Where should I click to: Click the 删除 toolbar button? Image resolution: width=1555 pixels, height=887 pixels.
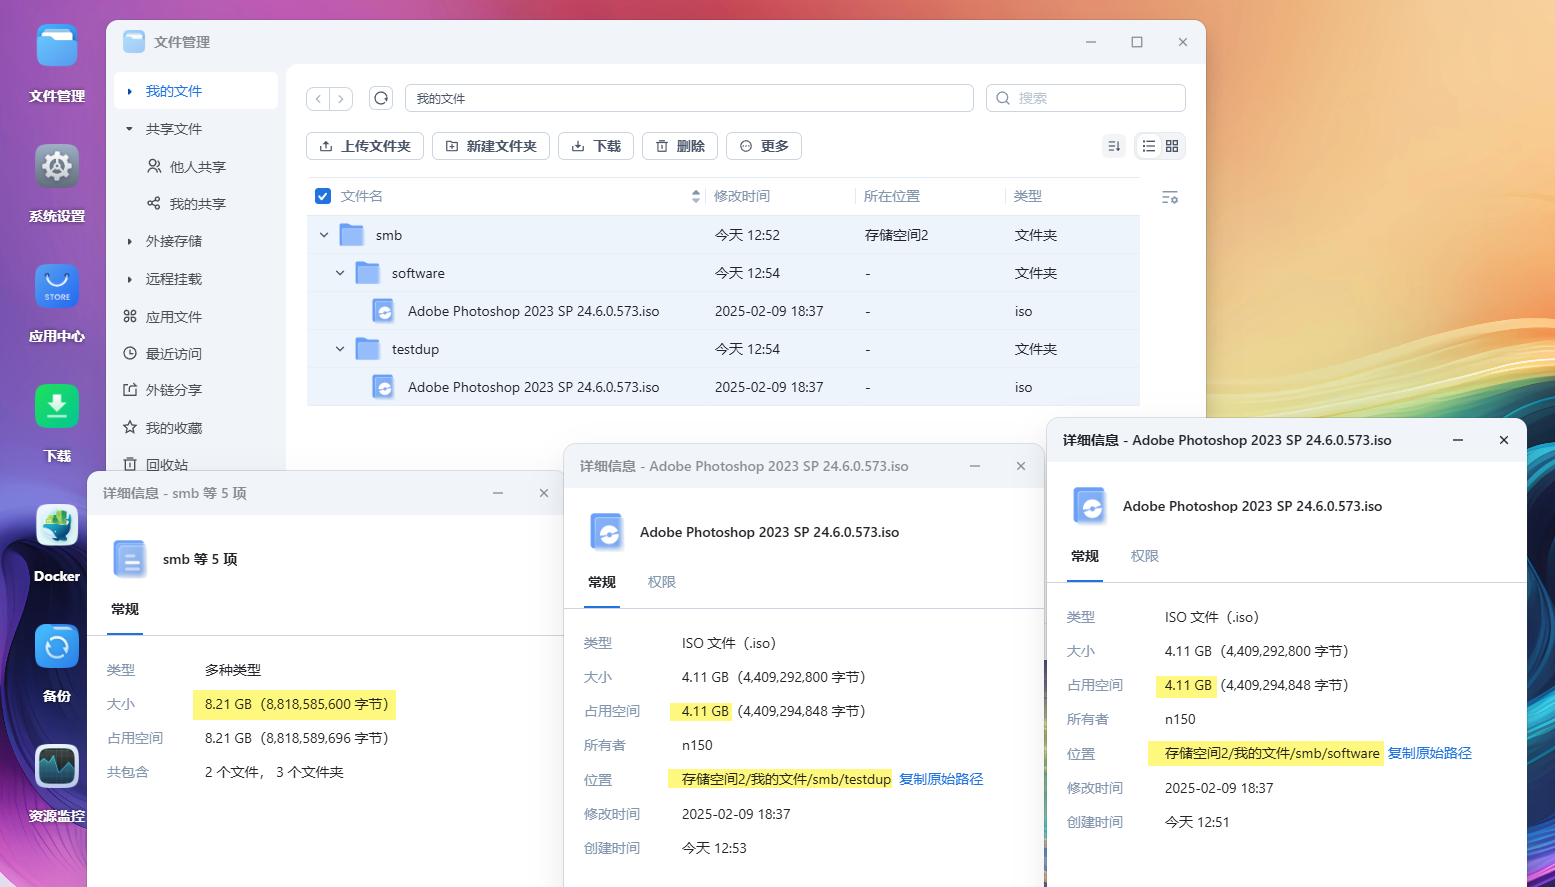tap(680, 146)
